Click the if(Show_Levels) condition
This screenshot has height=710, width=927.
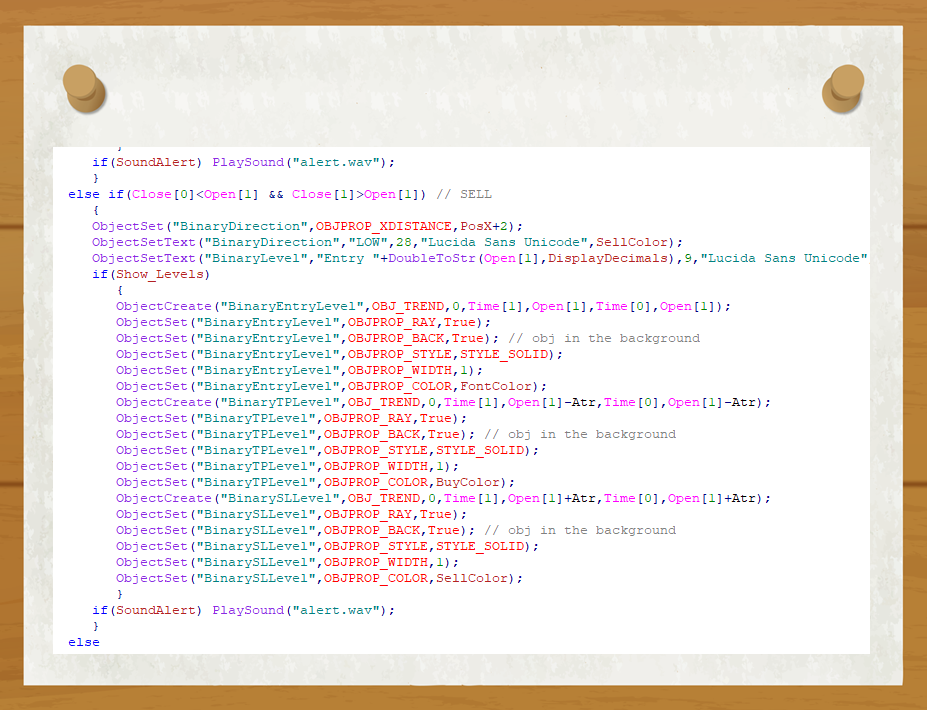pyautogui.click(x=151, y=274)
